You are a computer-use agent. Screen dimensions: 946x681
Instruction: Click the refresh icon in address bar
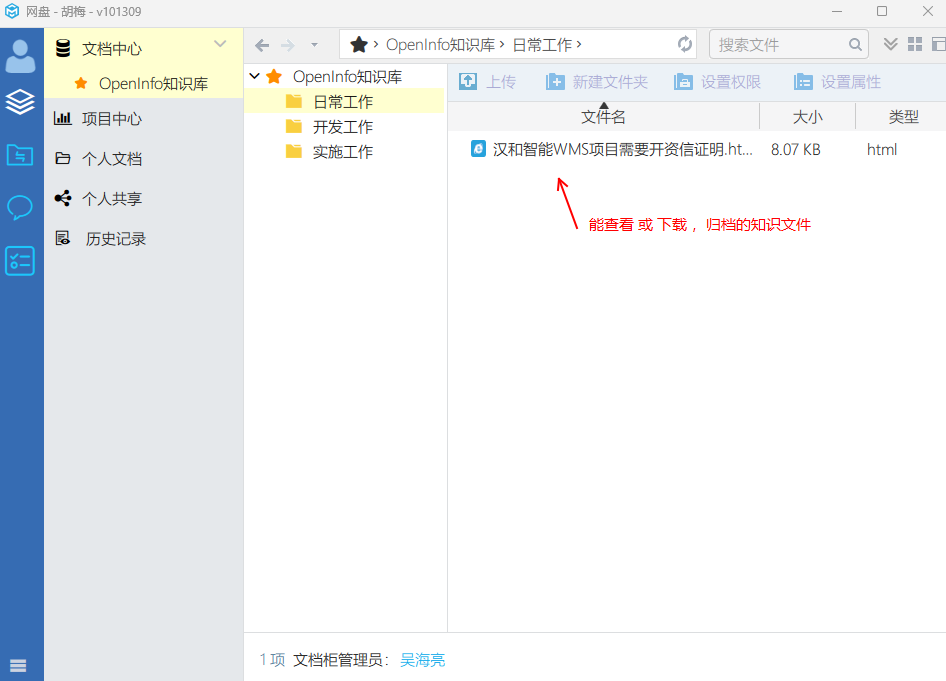pos(685,44)
